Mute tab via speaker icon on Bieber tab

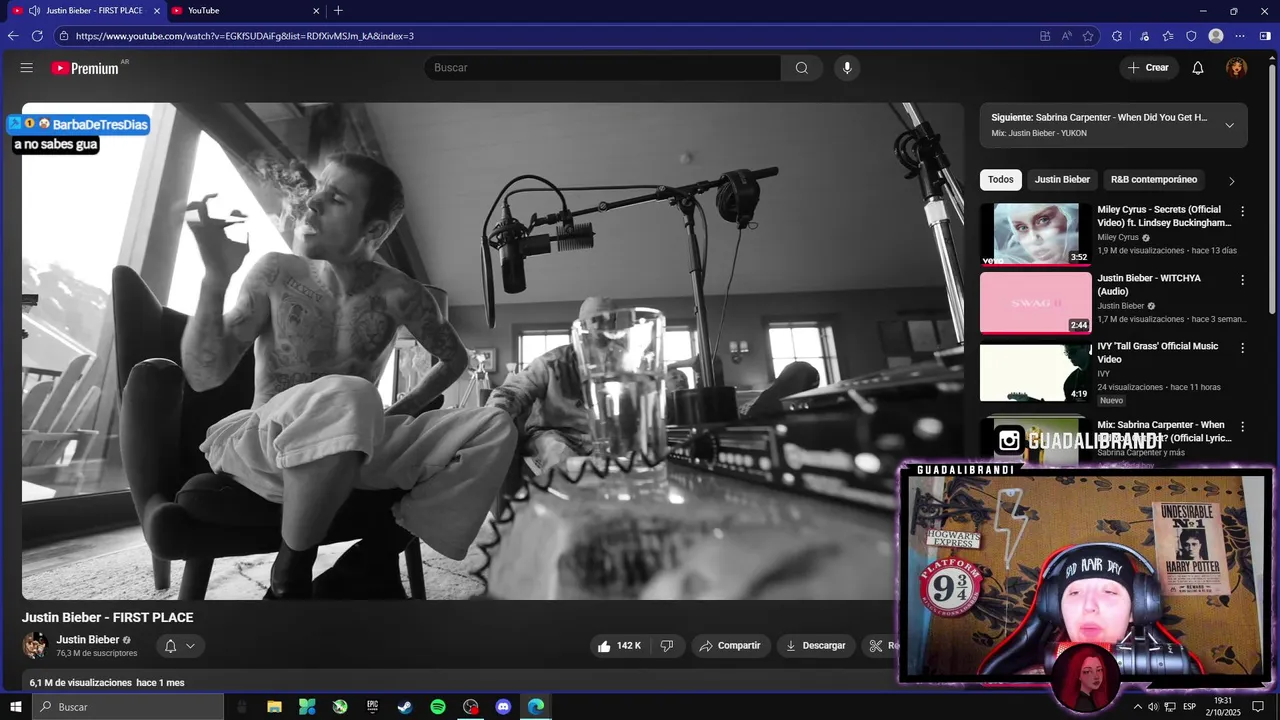[x=35, y=10]
